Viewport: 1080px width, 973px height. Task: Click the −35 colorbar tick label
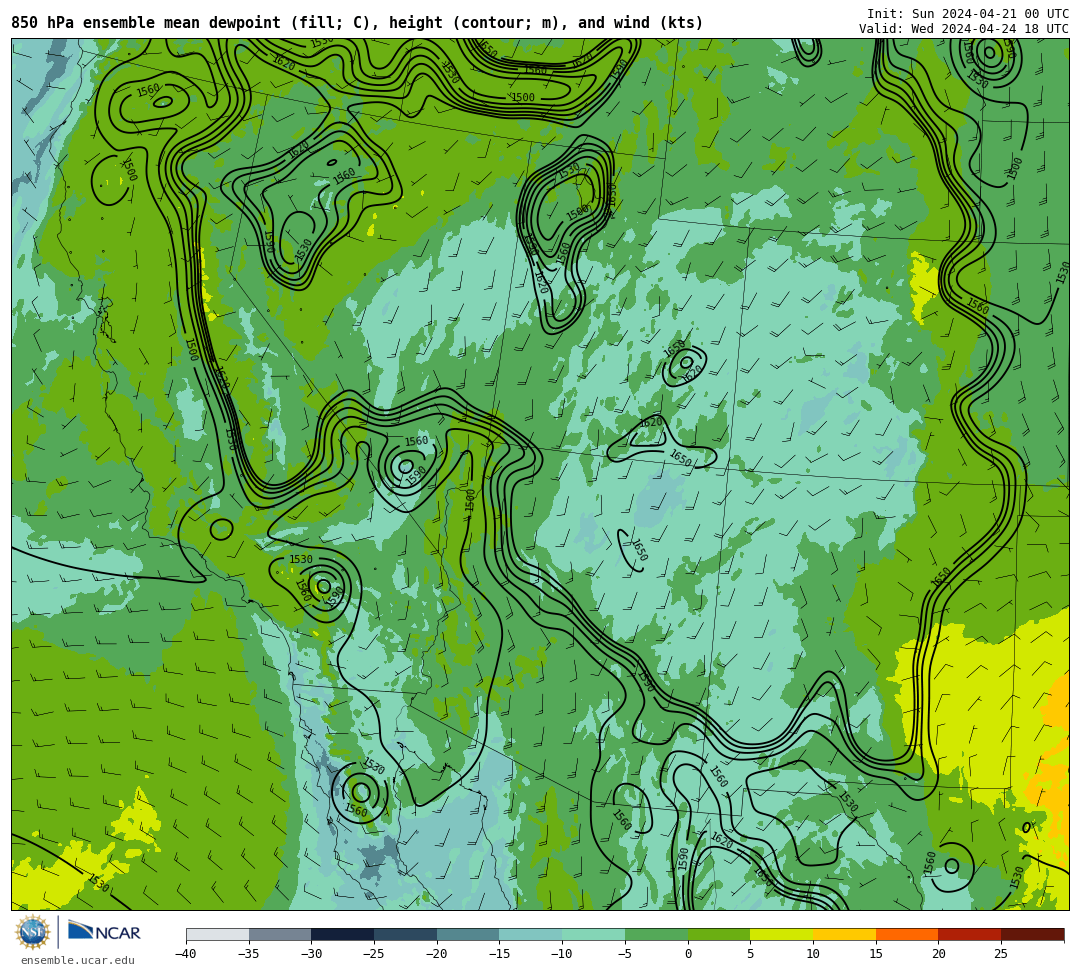coord(249,954)
